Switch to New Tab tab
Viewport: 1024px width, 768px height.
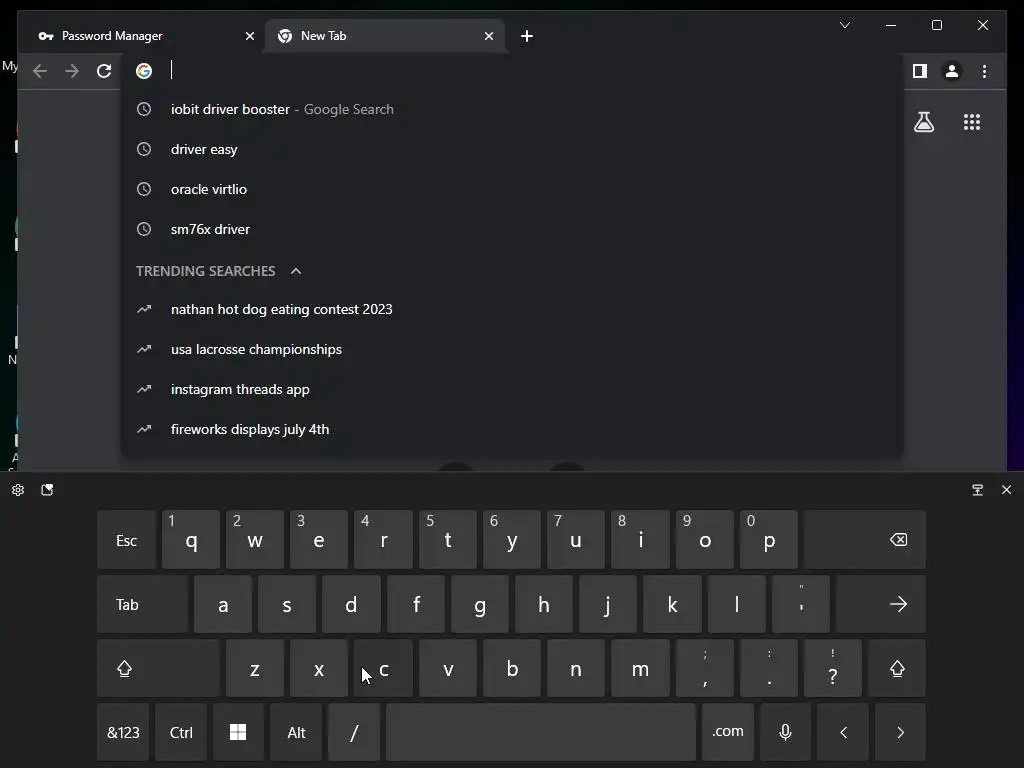click(x=385, y=36)
